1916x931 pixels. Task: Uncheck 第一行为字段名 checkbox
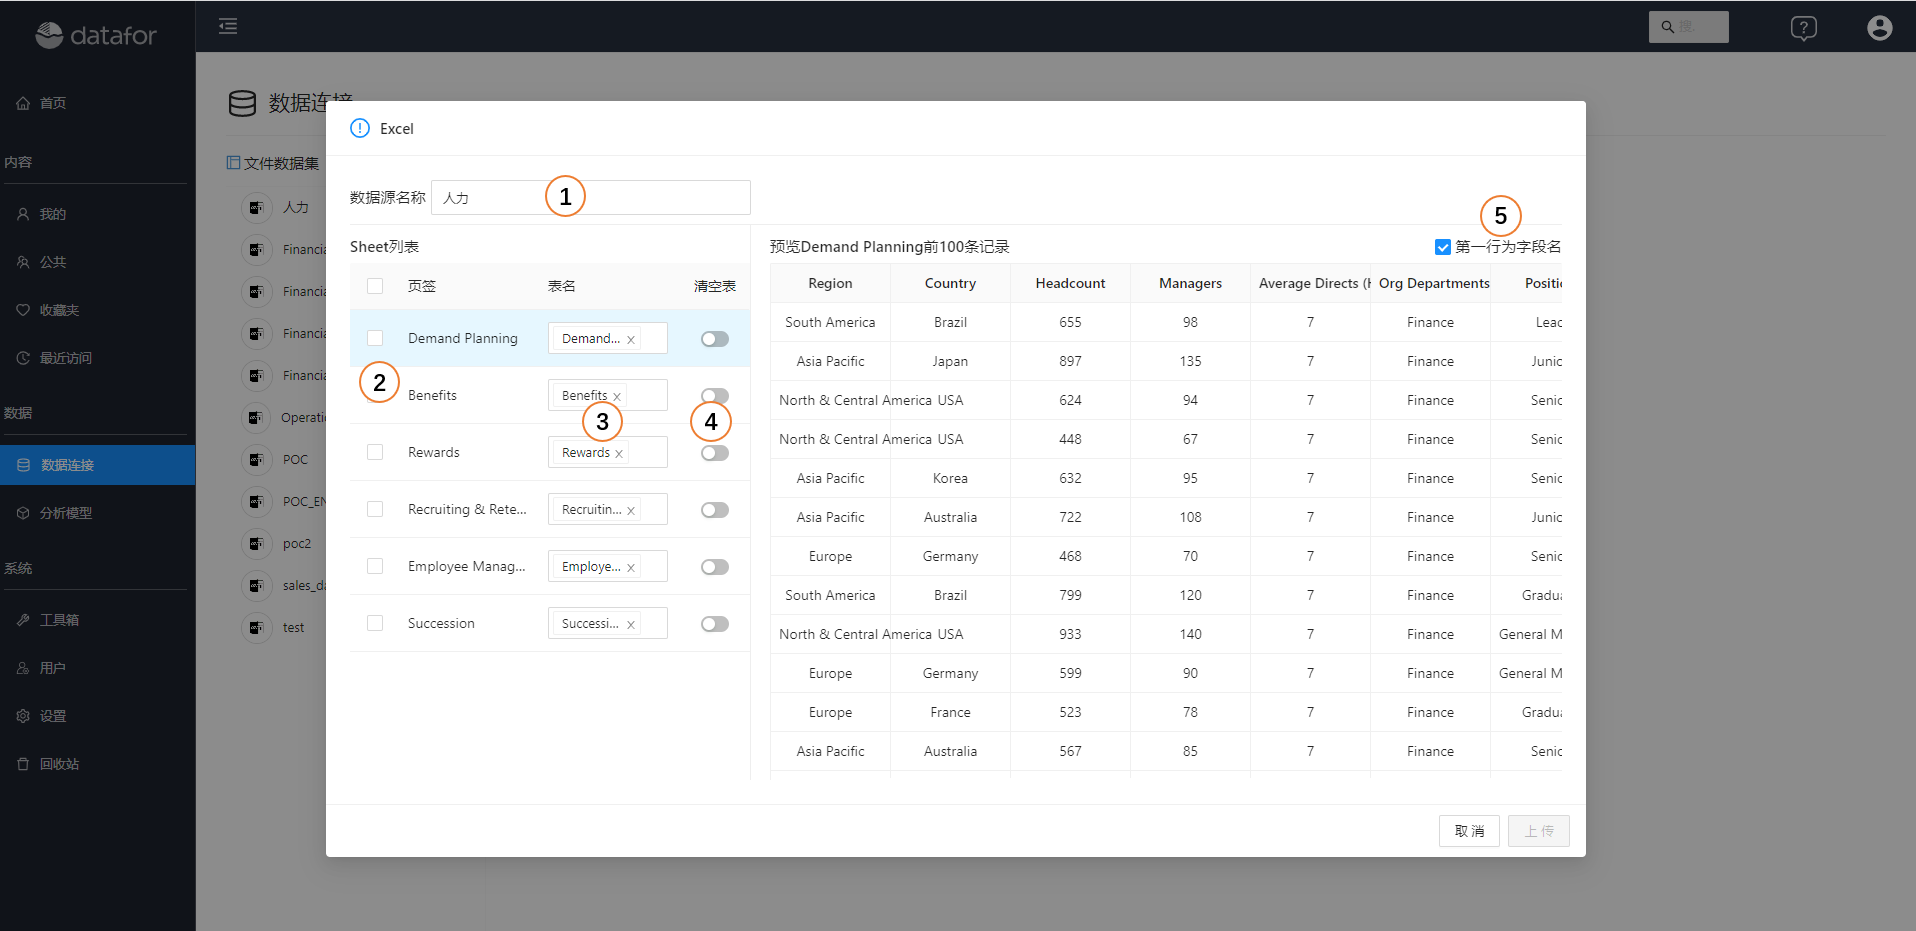coord(1442,247)
